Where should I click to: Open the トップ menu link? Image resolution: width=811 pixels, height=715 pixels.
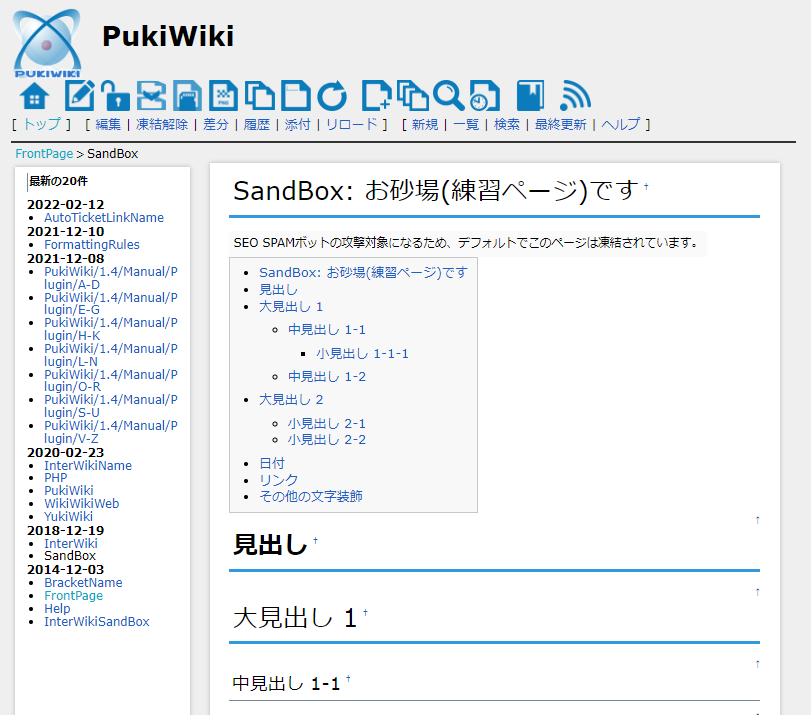click(42, 124)
